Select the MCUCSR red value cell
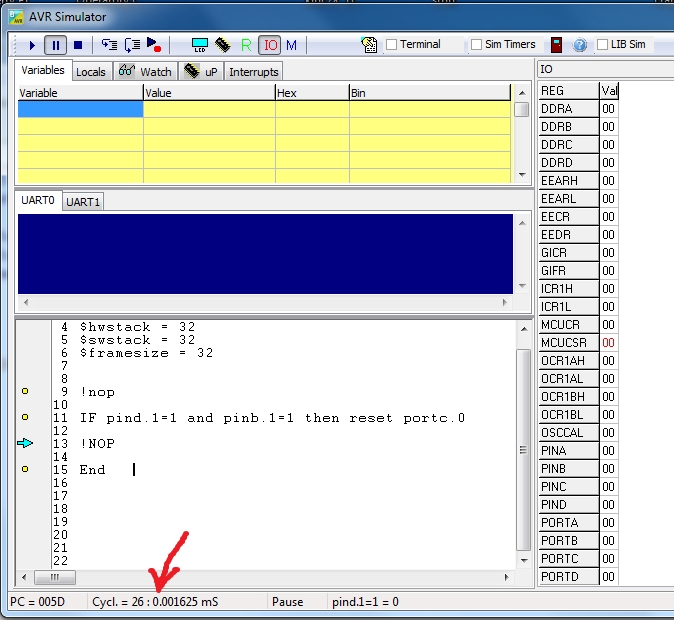674x620 pixels. (608, 343)
